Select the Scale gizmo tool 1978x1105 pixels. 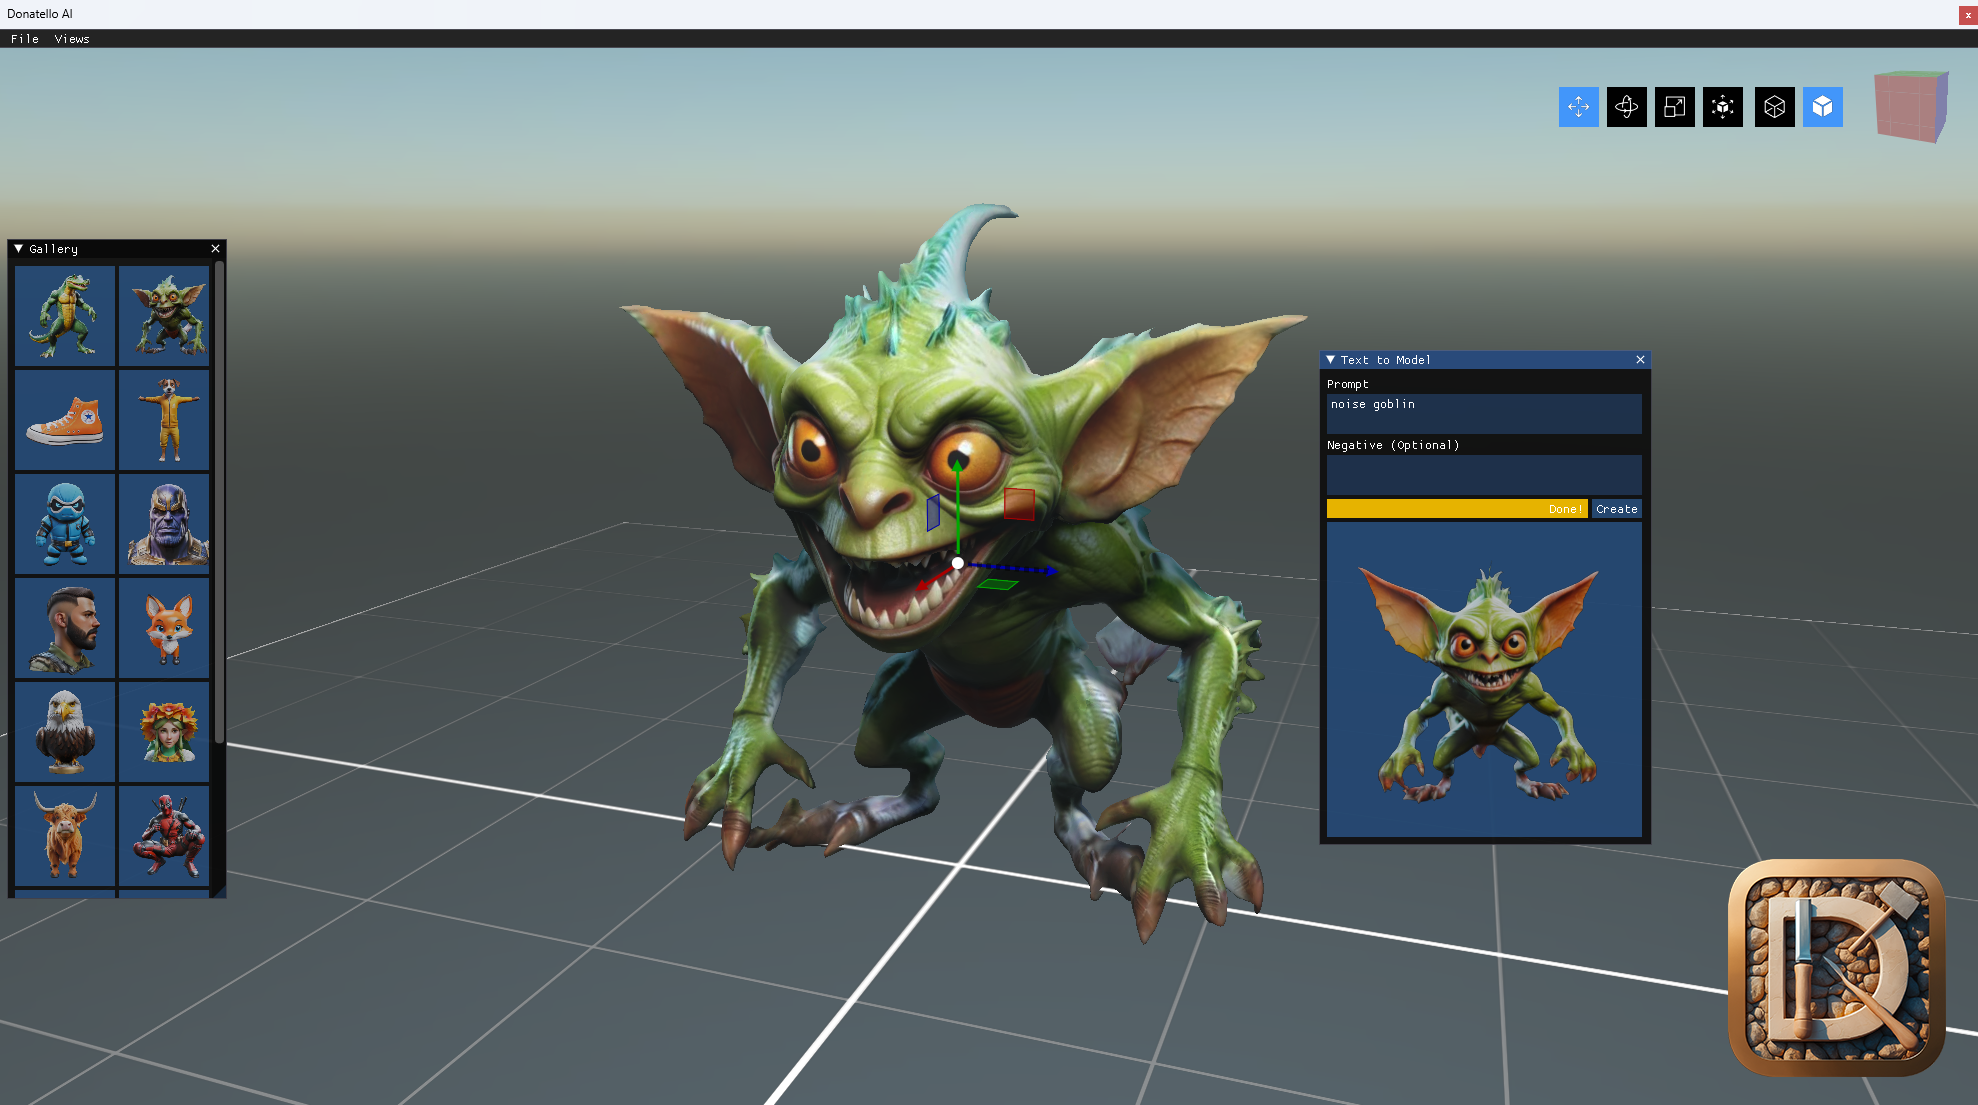pos(1674,107)
